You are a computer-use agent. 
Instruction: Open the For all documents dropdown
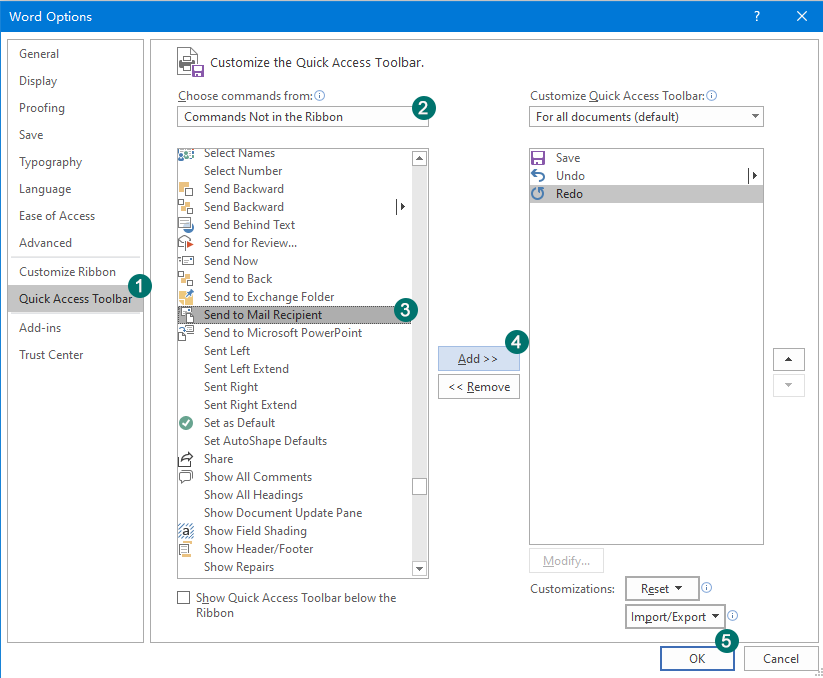click(646, 117)
